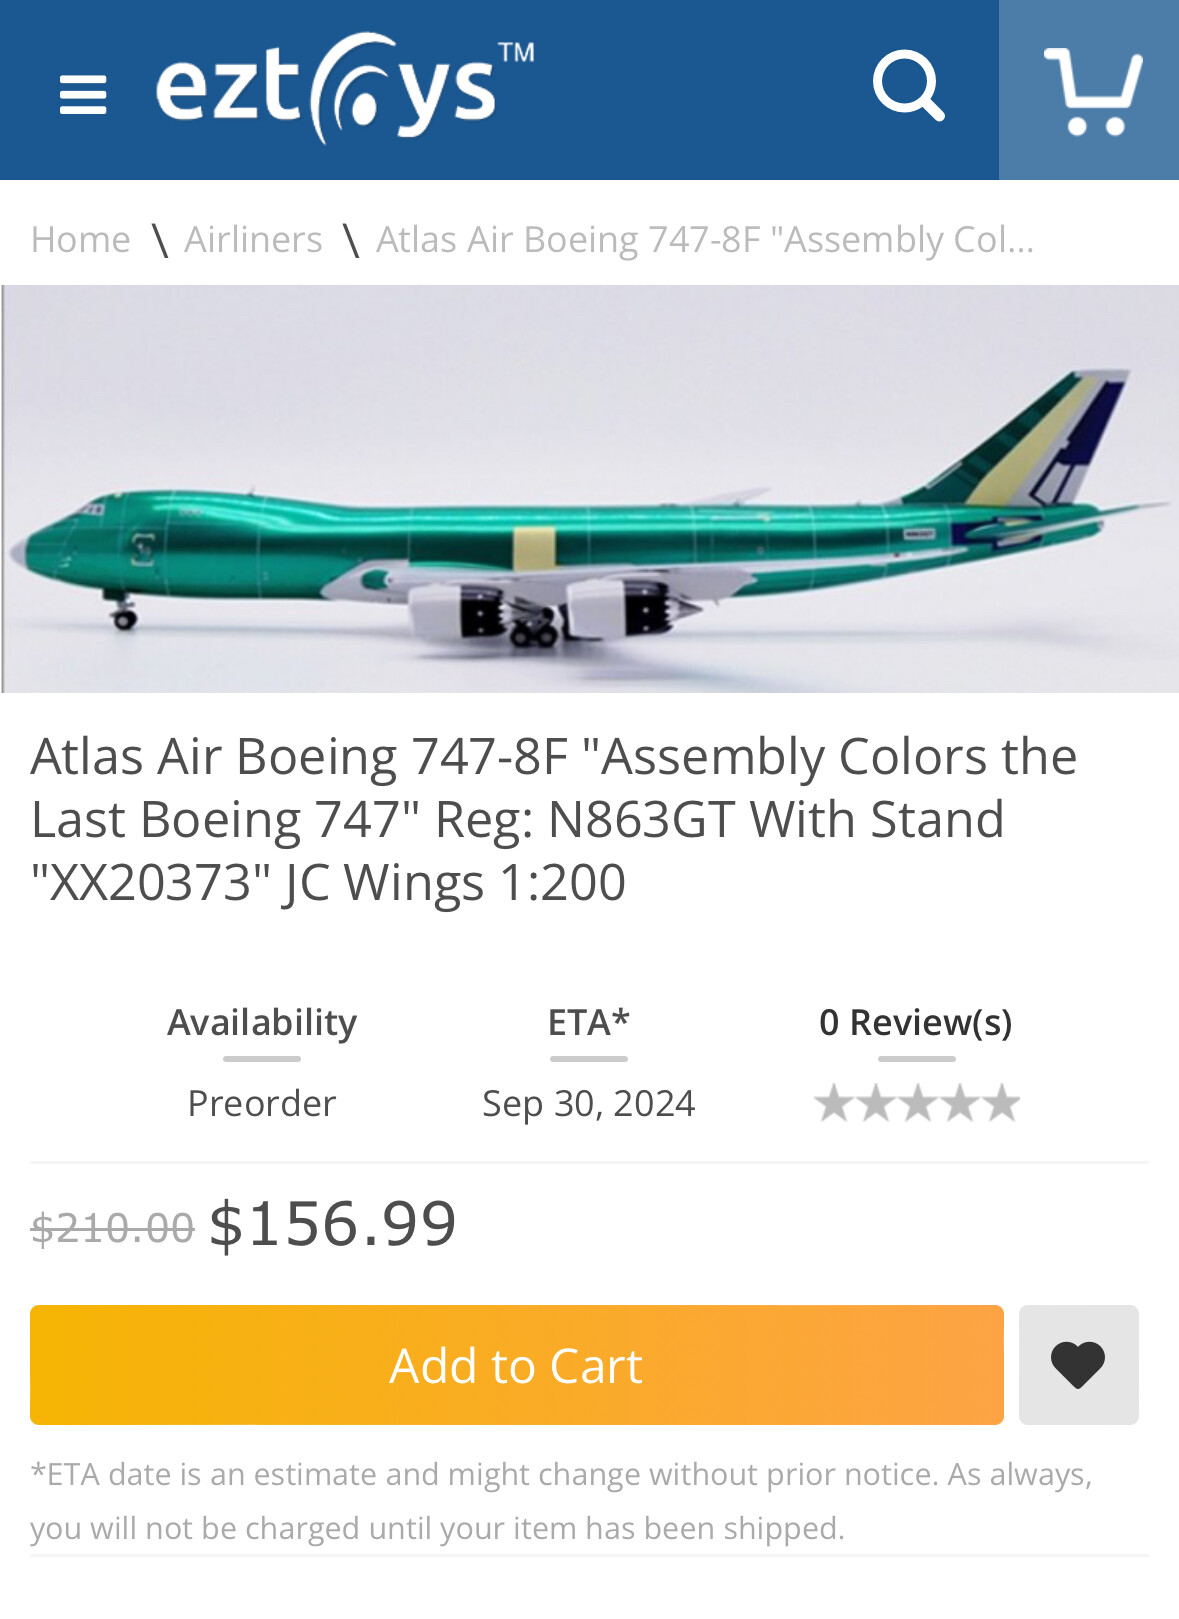This screenshot has width=1179, height=1619.
Task: Click the Atlas Air Boeing 747-8F breadcrumb
Action: coord(704,240)
